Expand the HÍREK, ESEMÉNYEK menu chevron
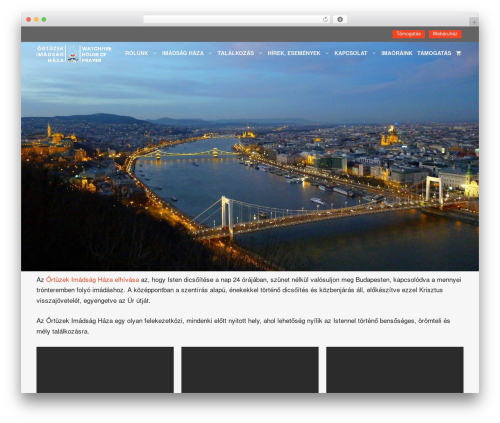This screenshot has height=423, width=500. coord(327,53)
